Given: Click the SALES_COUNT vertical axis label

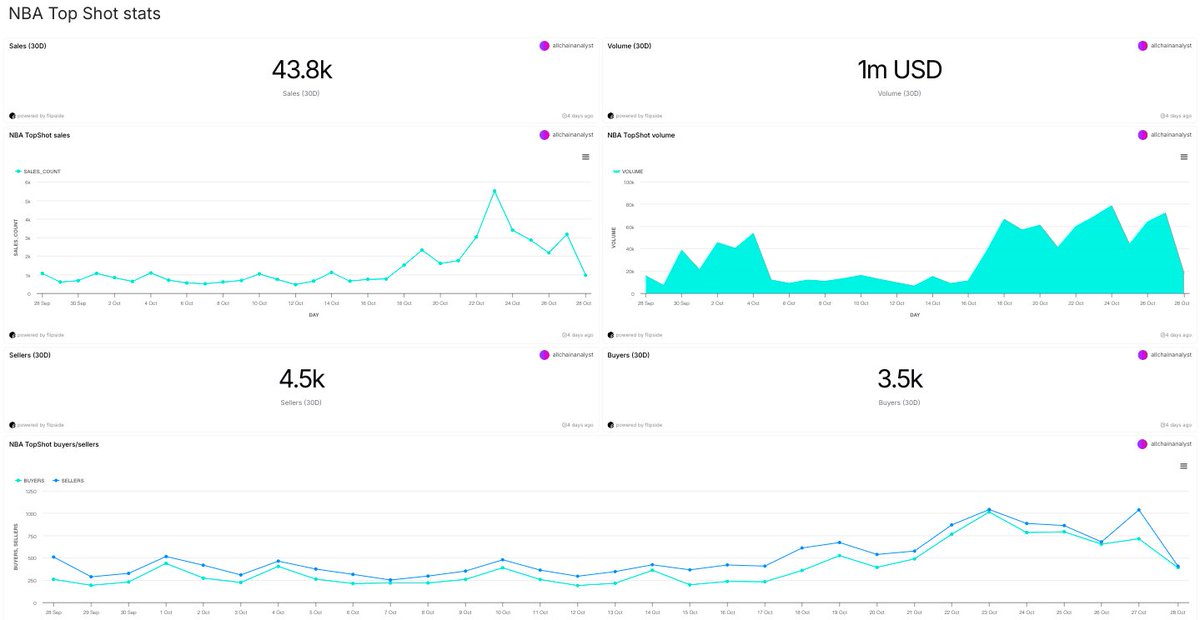Looking at the screenshot, I should point(16,237).
